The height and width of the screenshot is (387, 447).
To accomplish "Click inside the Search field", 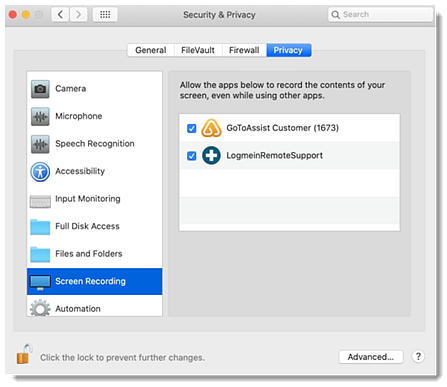I will coord(381,15).
